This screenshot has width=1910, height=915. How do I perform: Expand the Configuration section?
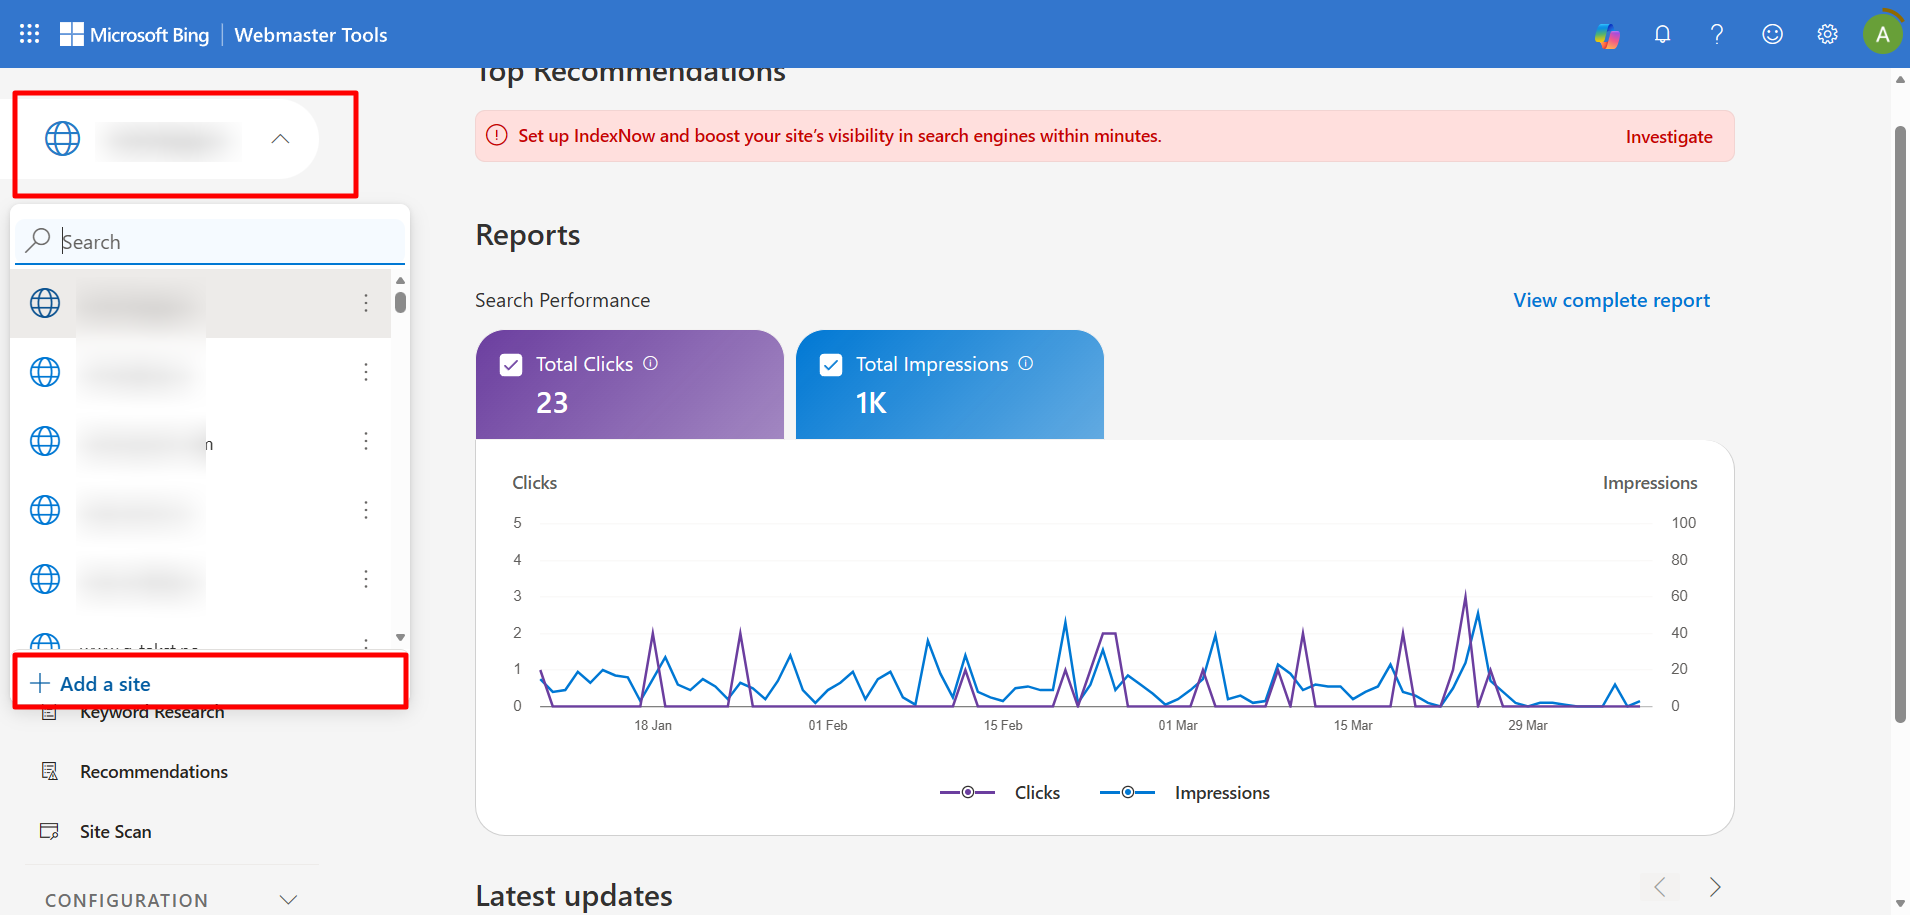288,898
